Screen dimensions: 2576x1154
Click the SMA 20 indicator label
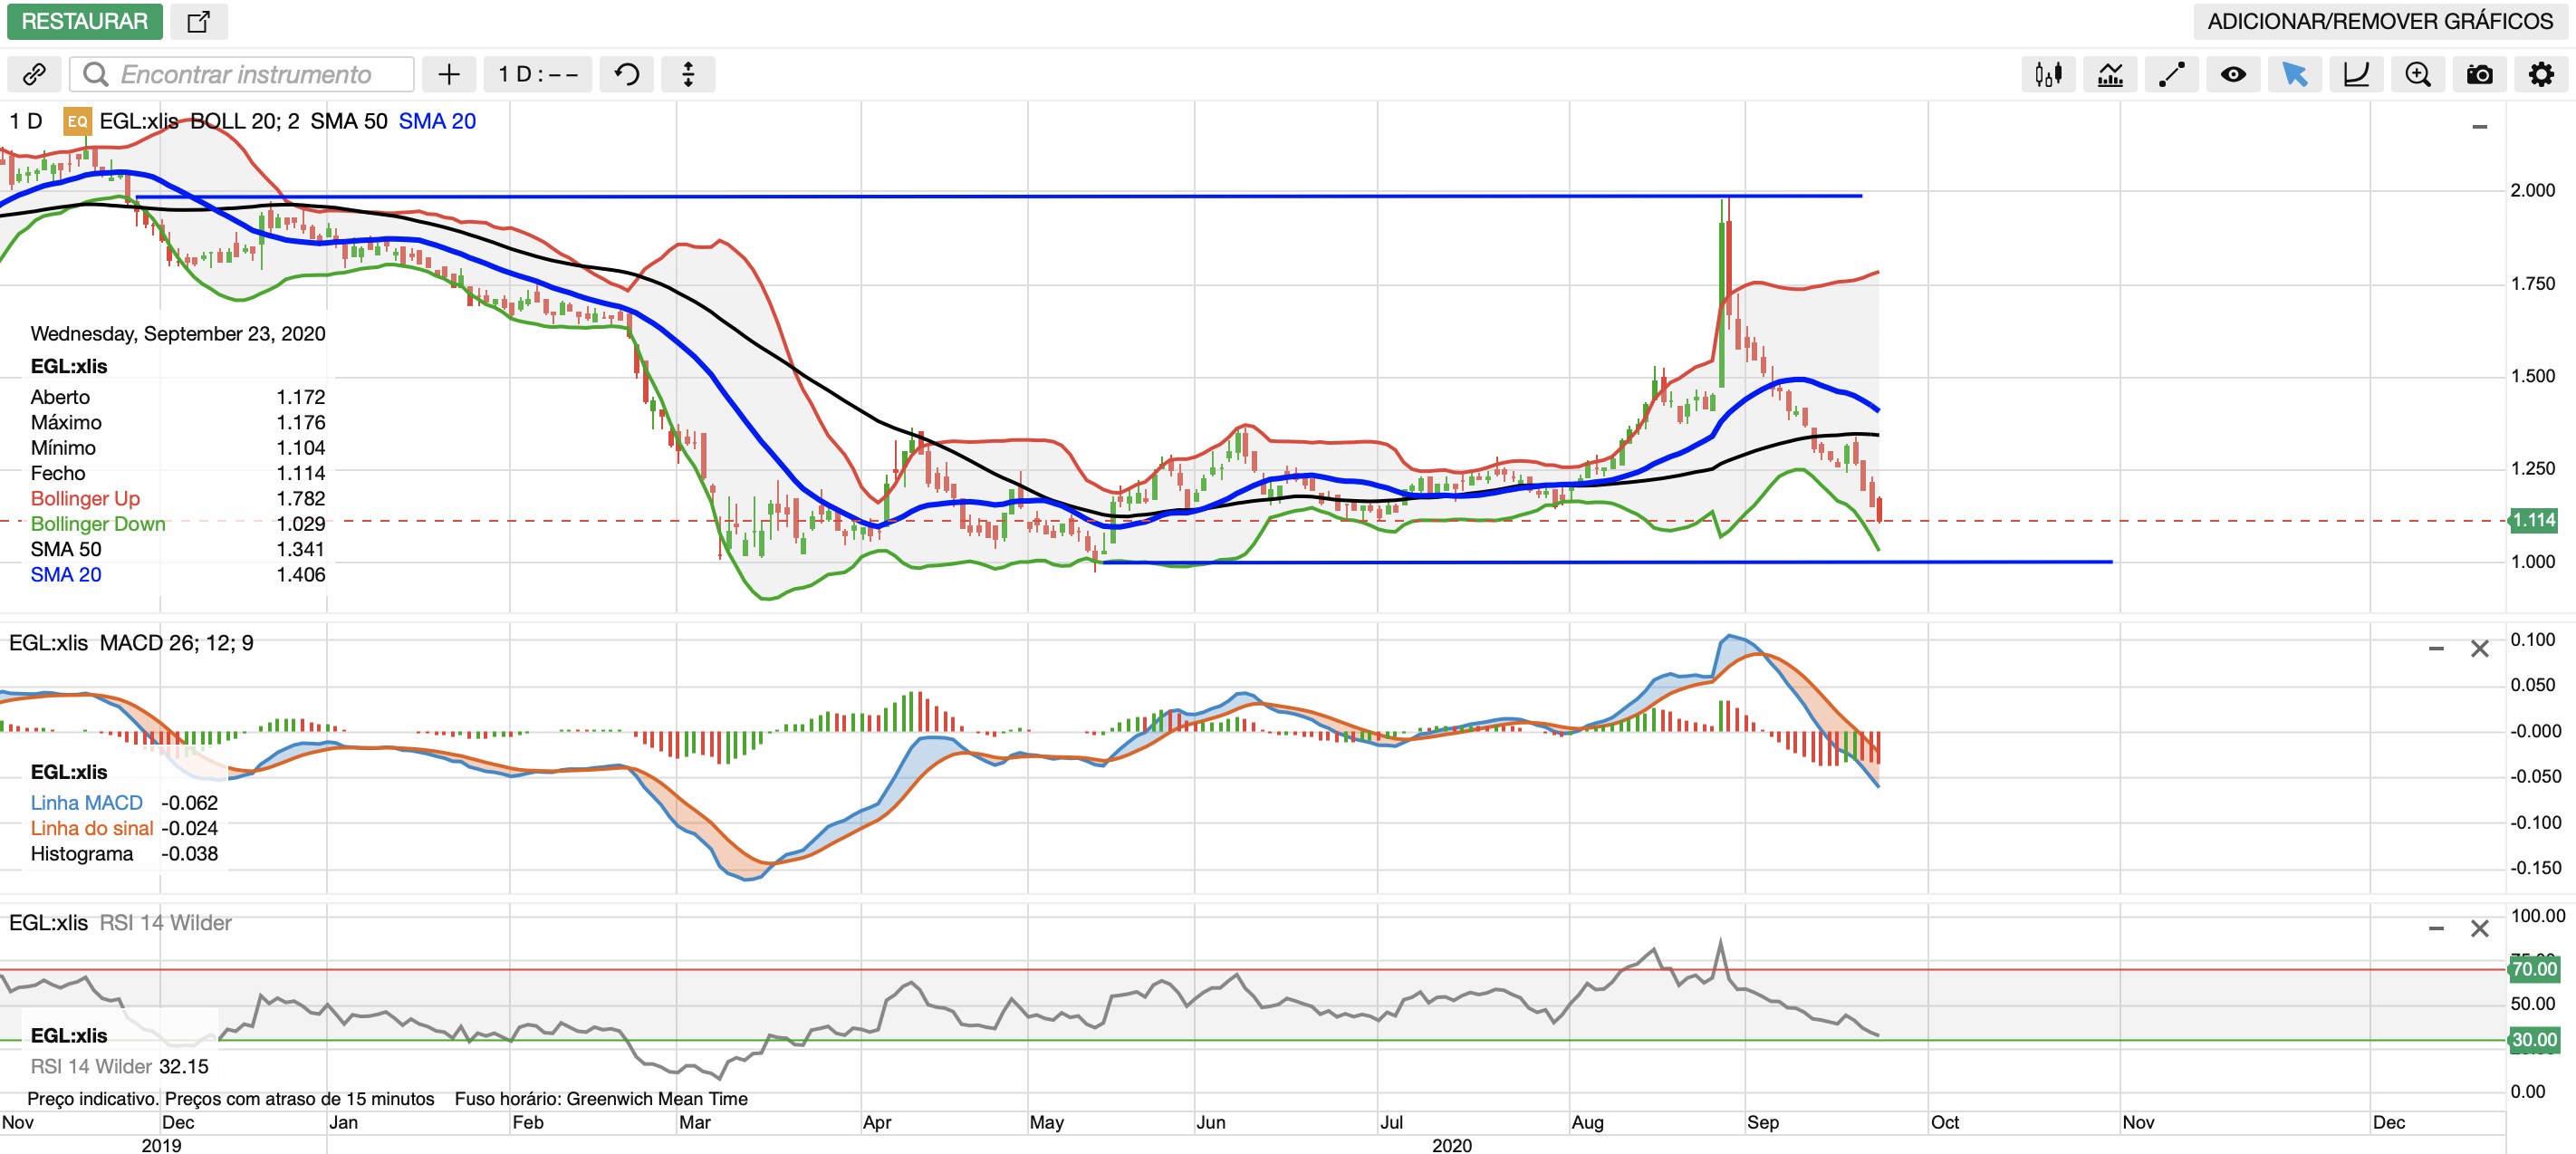click(437, 121)
